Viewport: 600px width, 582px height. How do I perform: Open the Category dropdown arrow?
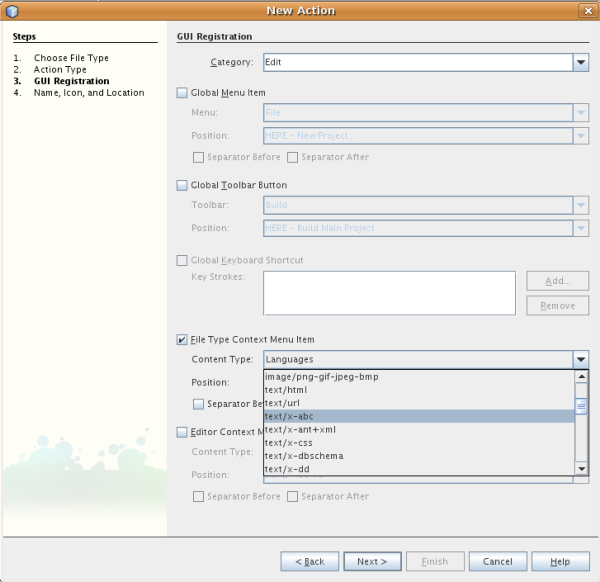tap(580, 62)
